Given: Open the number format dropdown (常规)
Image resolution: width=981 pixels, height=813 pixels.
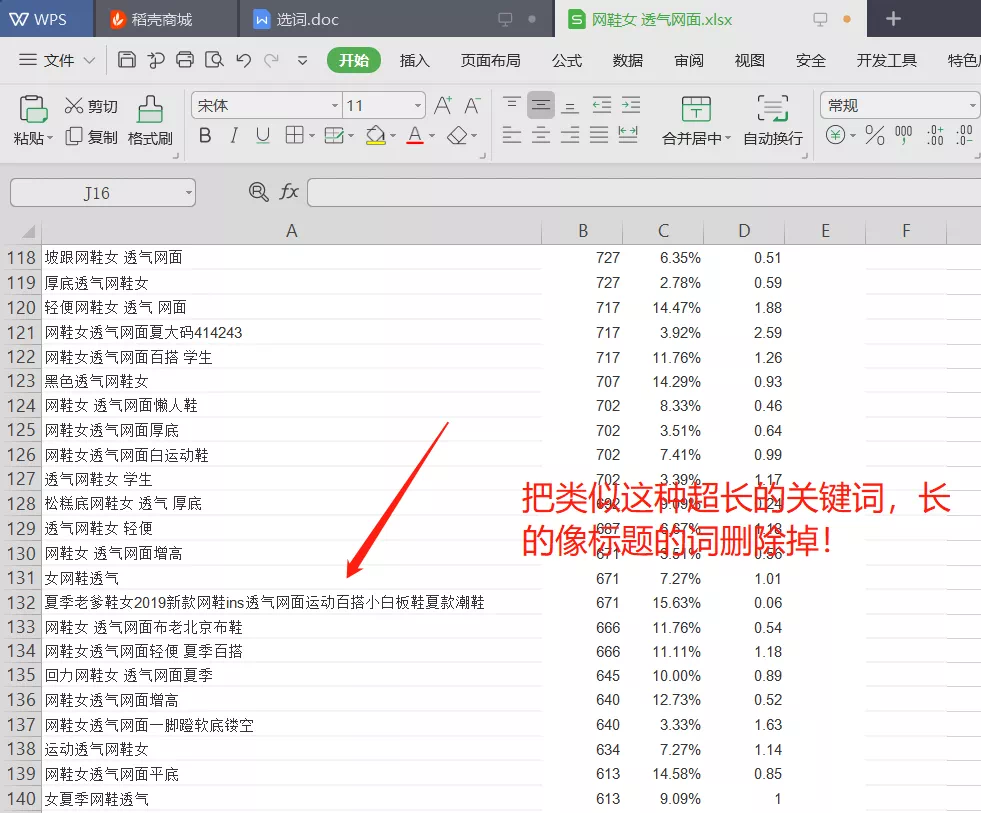Looking at the screenshot, I should (972, 106).
